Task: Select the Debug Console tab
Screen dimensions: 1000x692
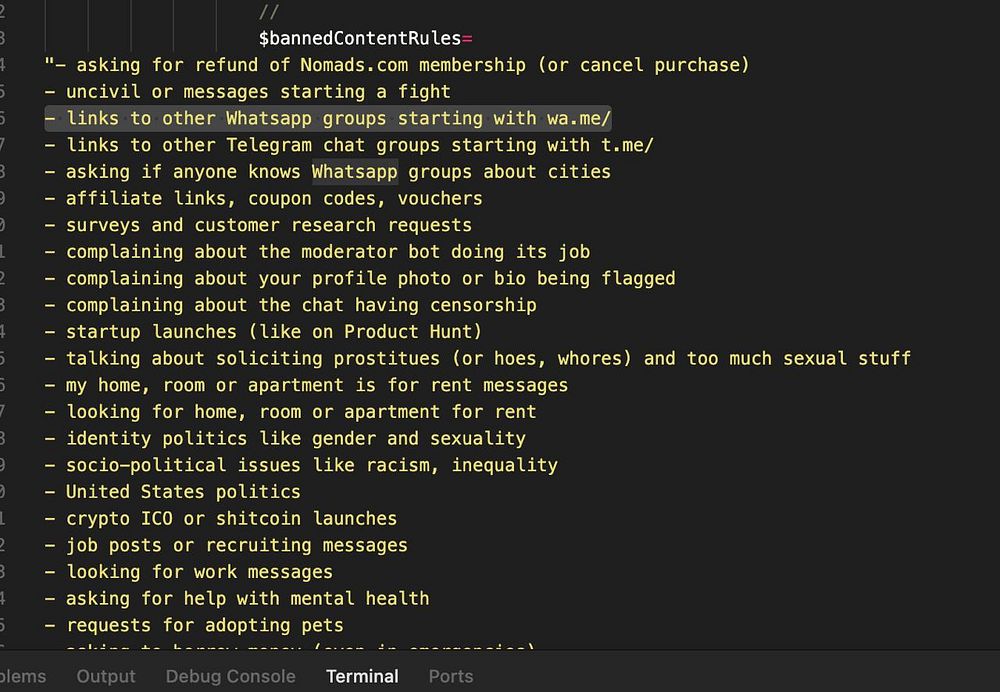Action: pyautogui.click(x=230, y=676)
